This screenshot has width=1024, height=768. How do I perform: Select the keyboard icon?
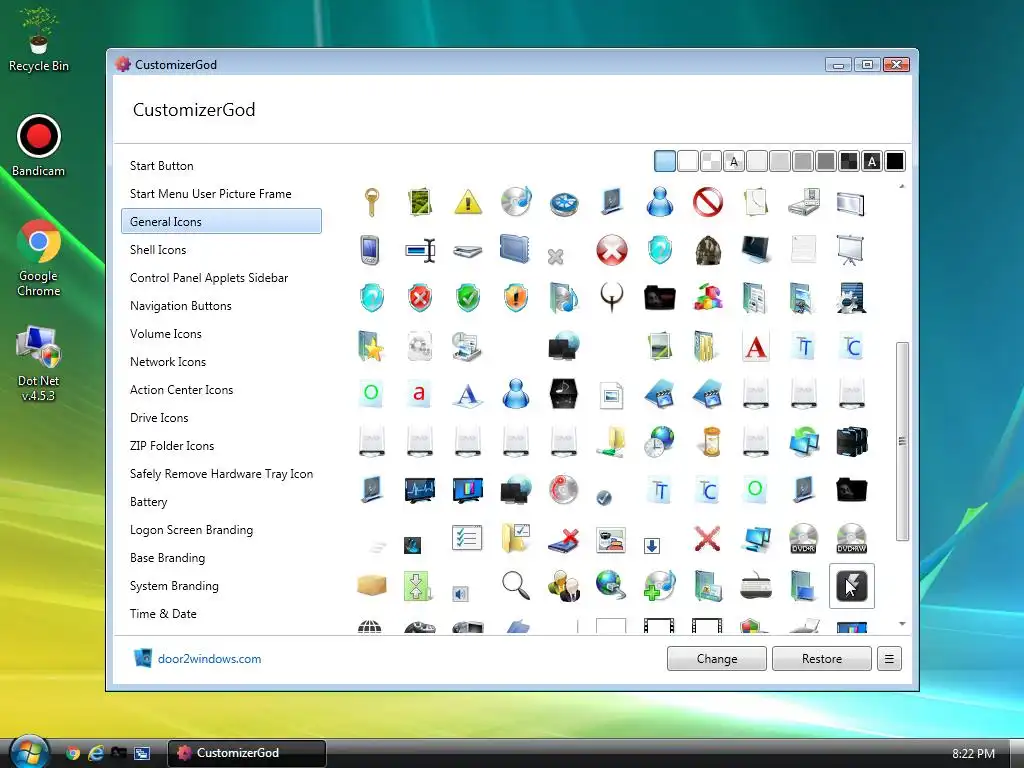[756, 586]
